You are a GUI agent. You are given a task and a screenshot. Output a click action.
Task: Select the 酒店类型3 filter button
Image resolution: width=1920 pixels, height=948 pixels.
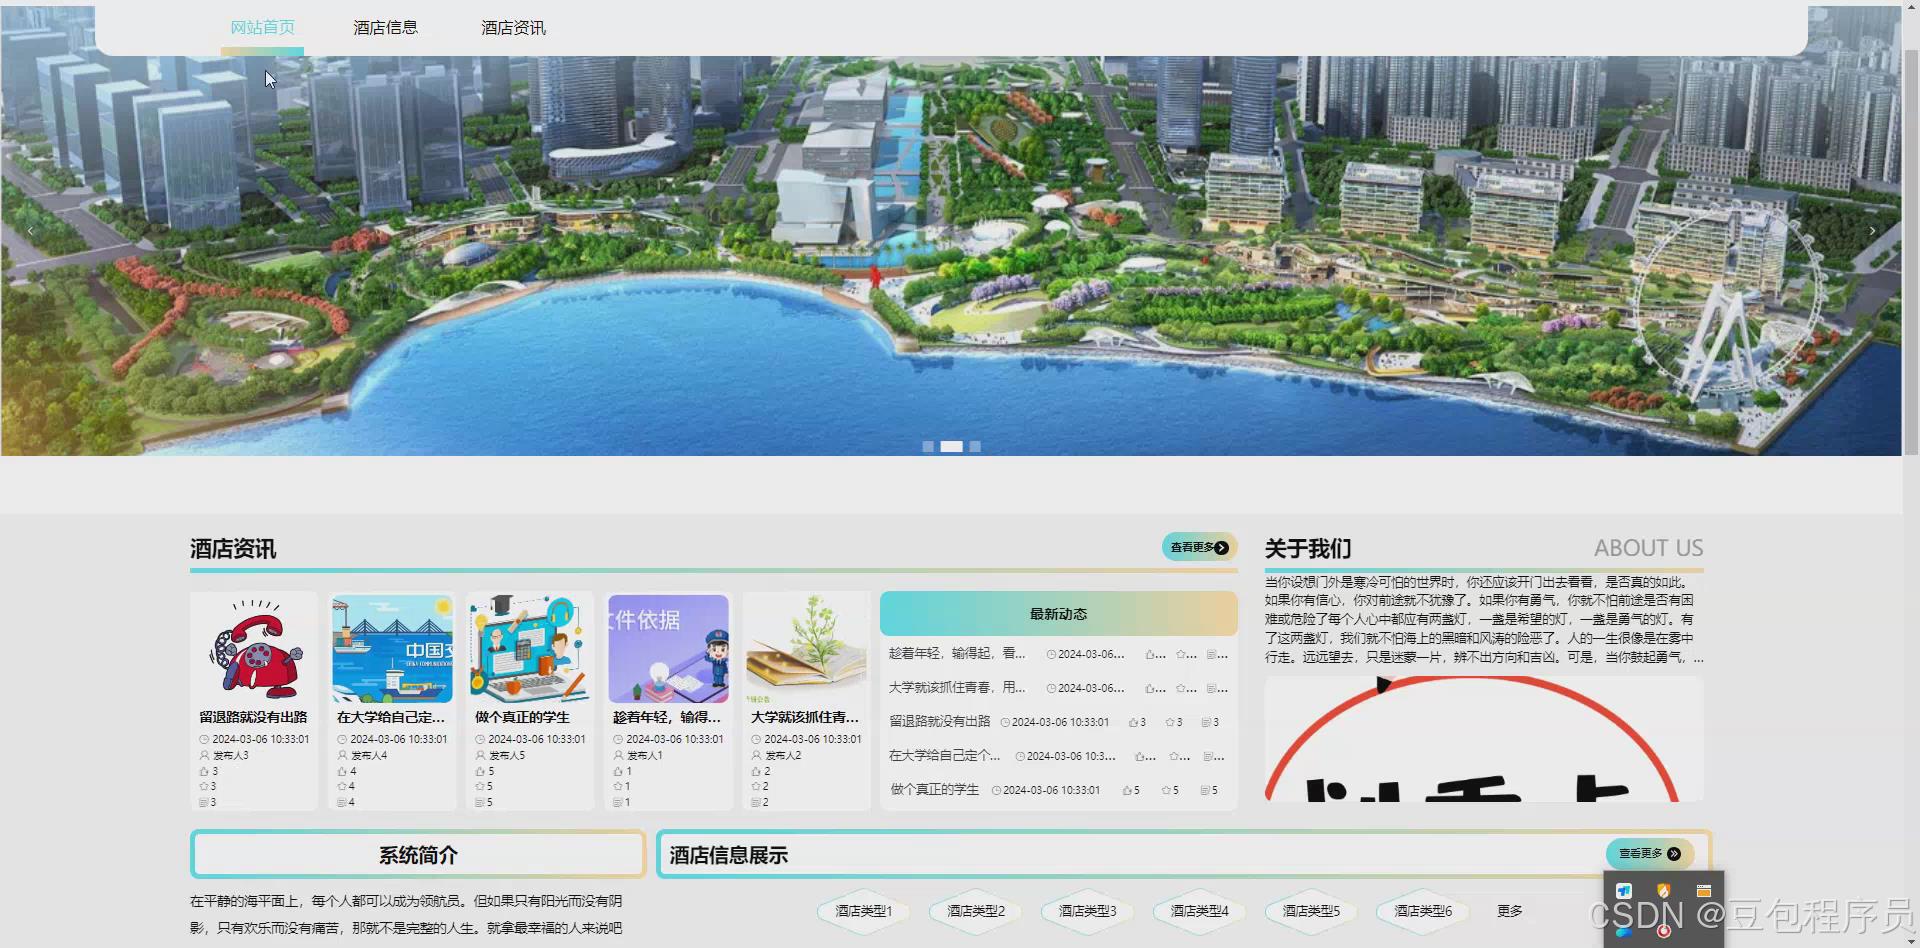(x=1087, y=911)
